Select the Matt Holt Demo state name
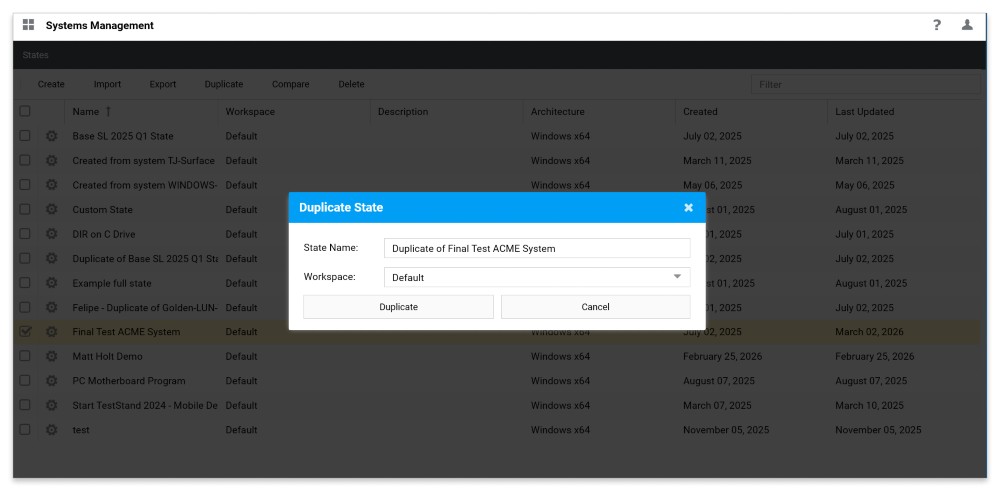Viewport: 1000px width, 492px height. [108, 356]
